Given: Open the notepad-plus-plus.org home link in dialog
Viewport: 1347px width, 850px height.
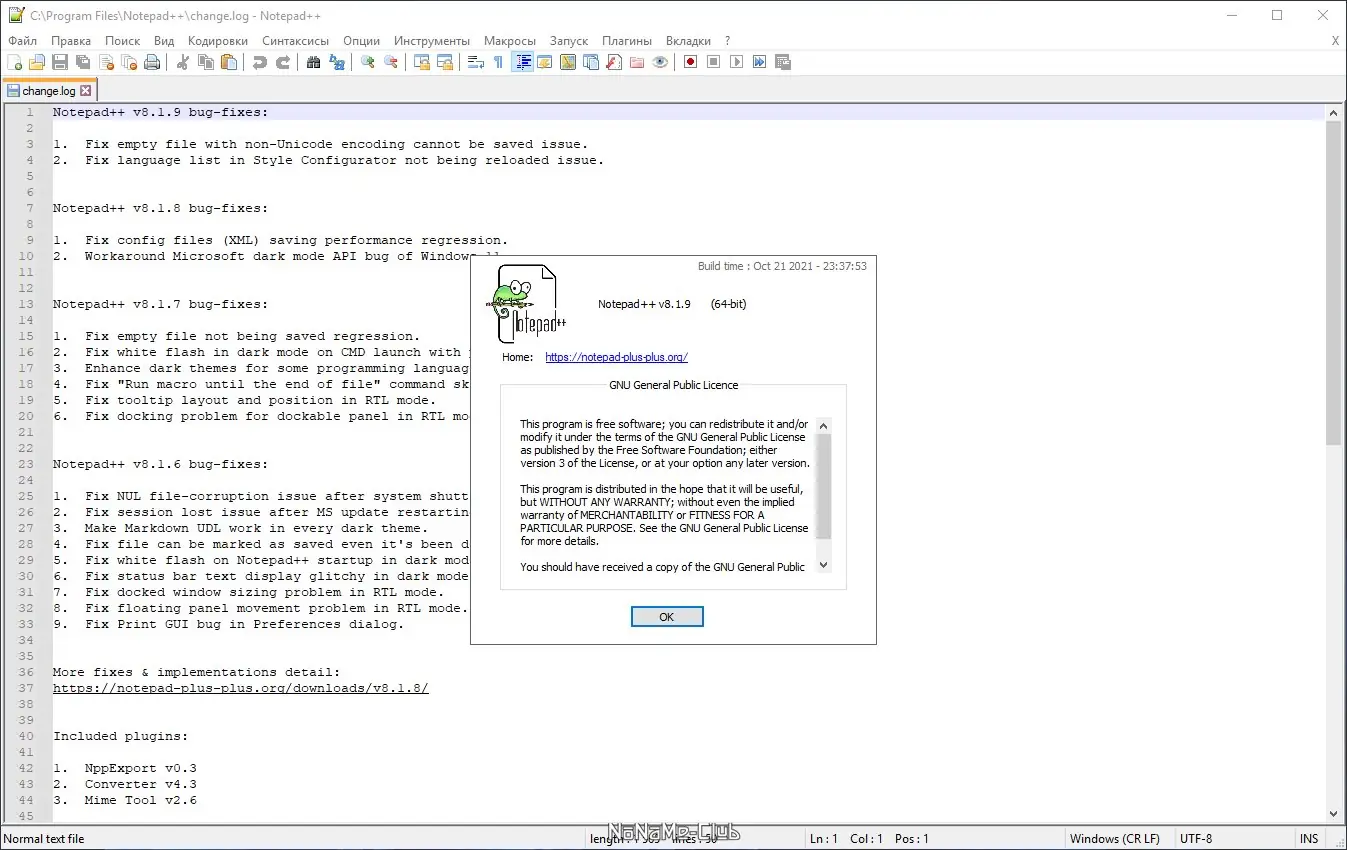Looking at the screenshot, I should (x=616, y=357).
